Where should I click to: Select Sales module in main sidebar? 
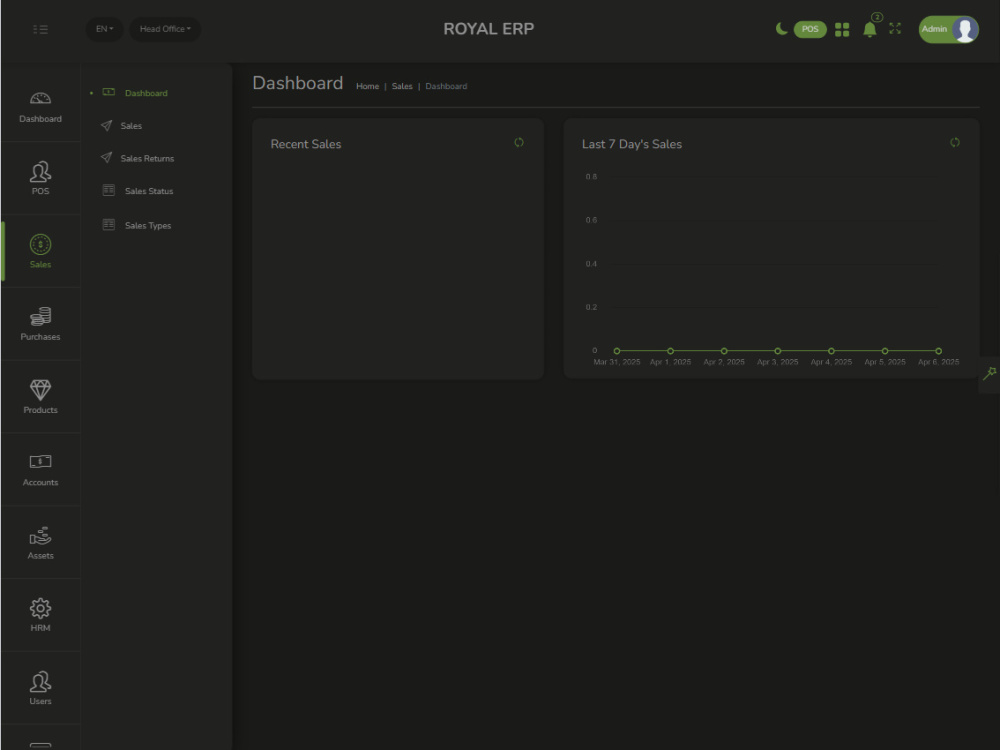(x=40, y=251)
